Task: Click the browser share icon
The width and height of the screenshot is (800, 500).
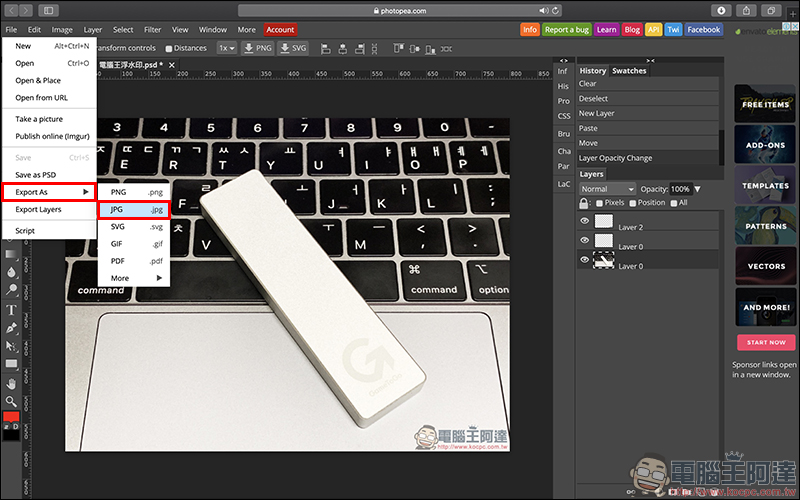Action: 746,10
